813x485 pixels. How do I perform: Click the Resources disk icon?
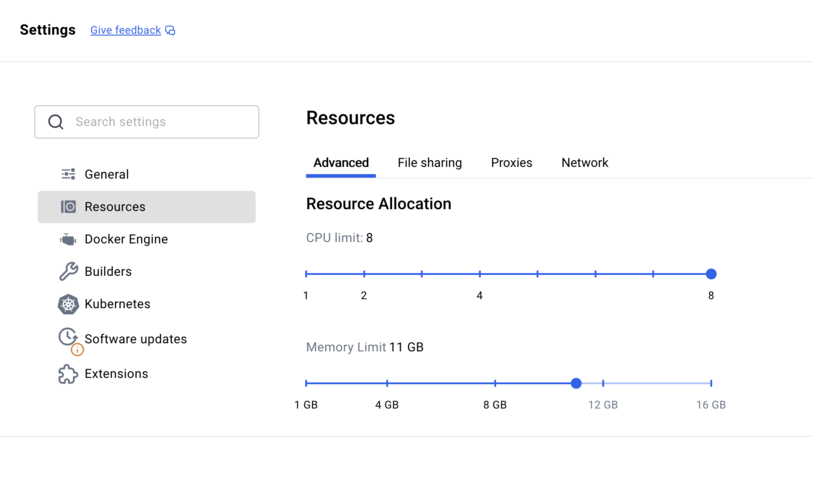pyautogui.click(x=68, y=207)
